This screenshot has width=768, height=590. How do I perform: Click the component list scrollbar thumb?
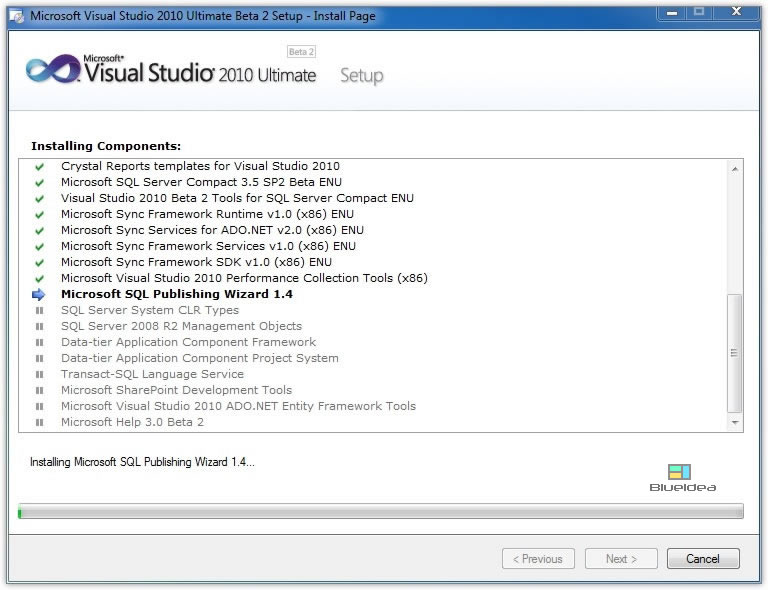pyautogui.click(x=734, y=353)
